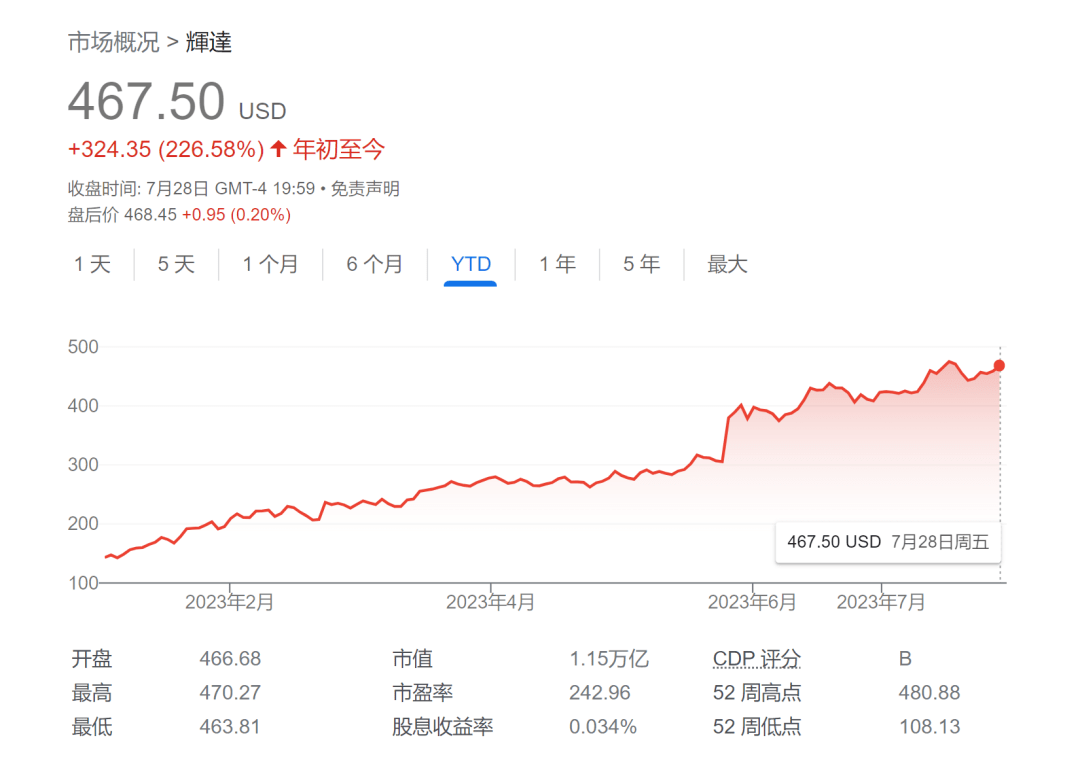
Task: Click the 52 周低点 value 108.13
Action: (x=929, y=727)
